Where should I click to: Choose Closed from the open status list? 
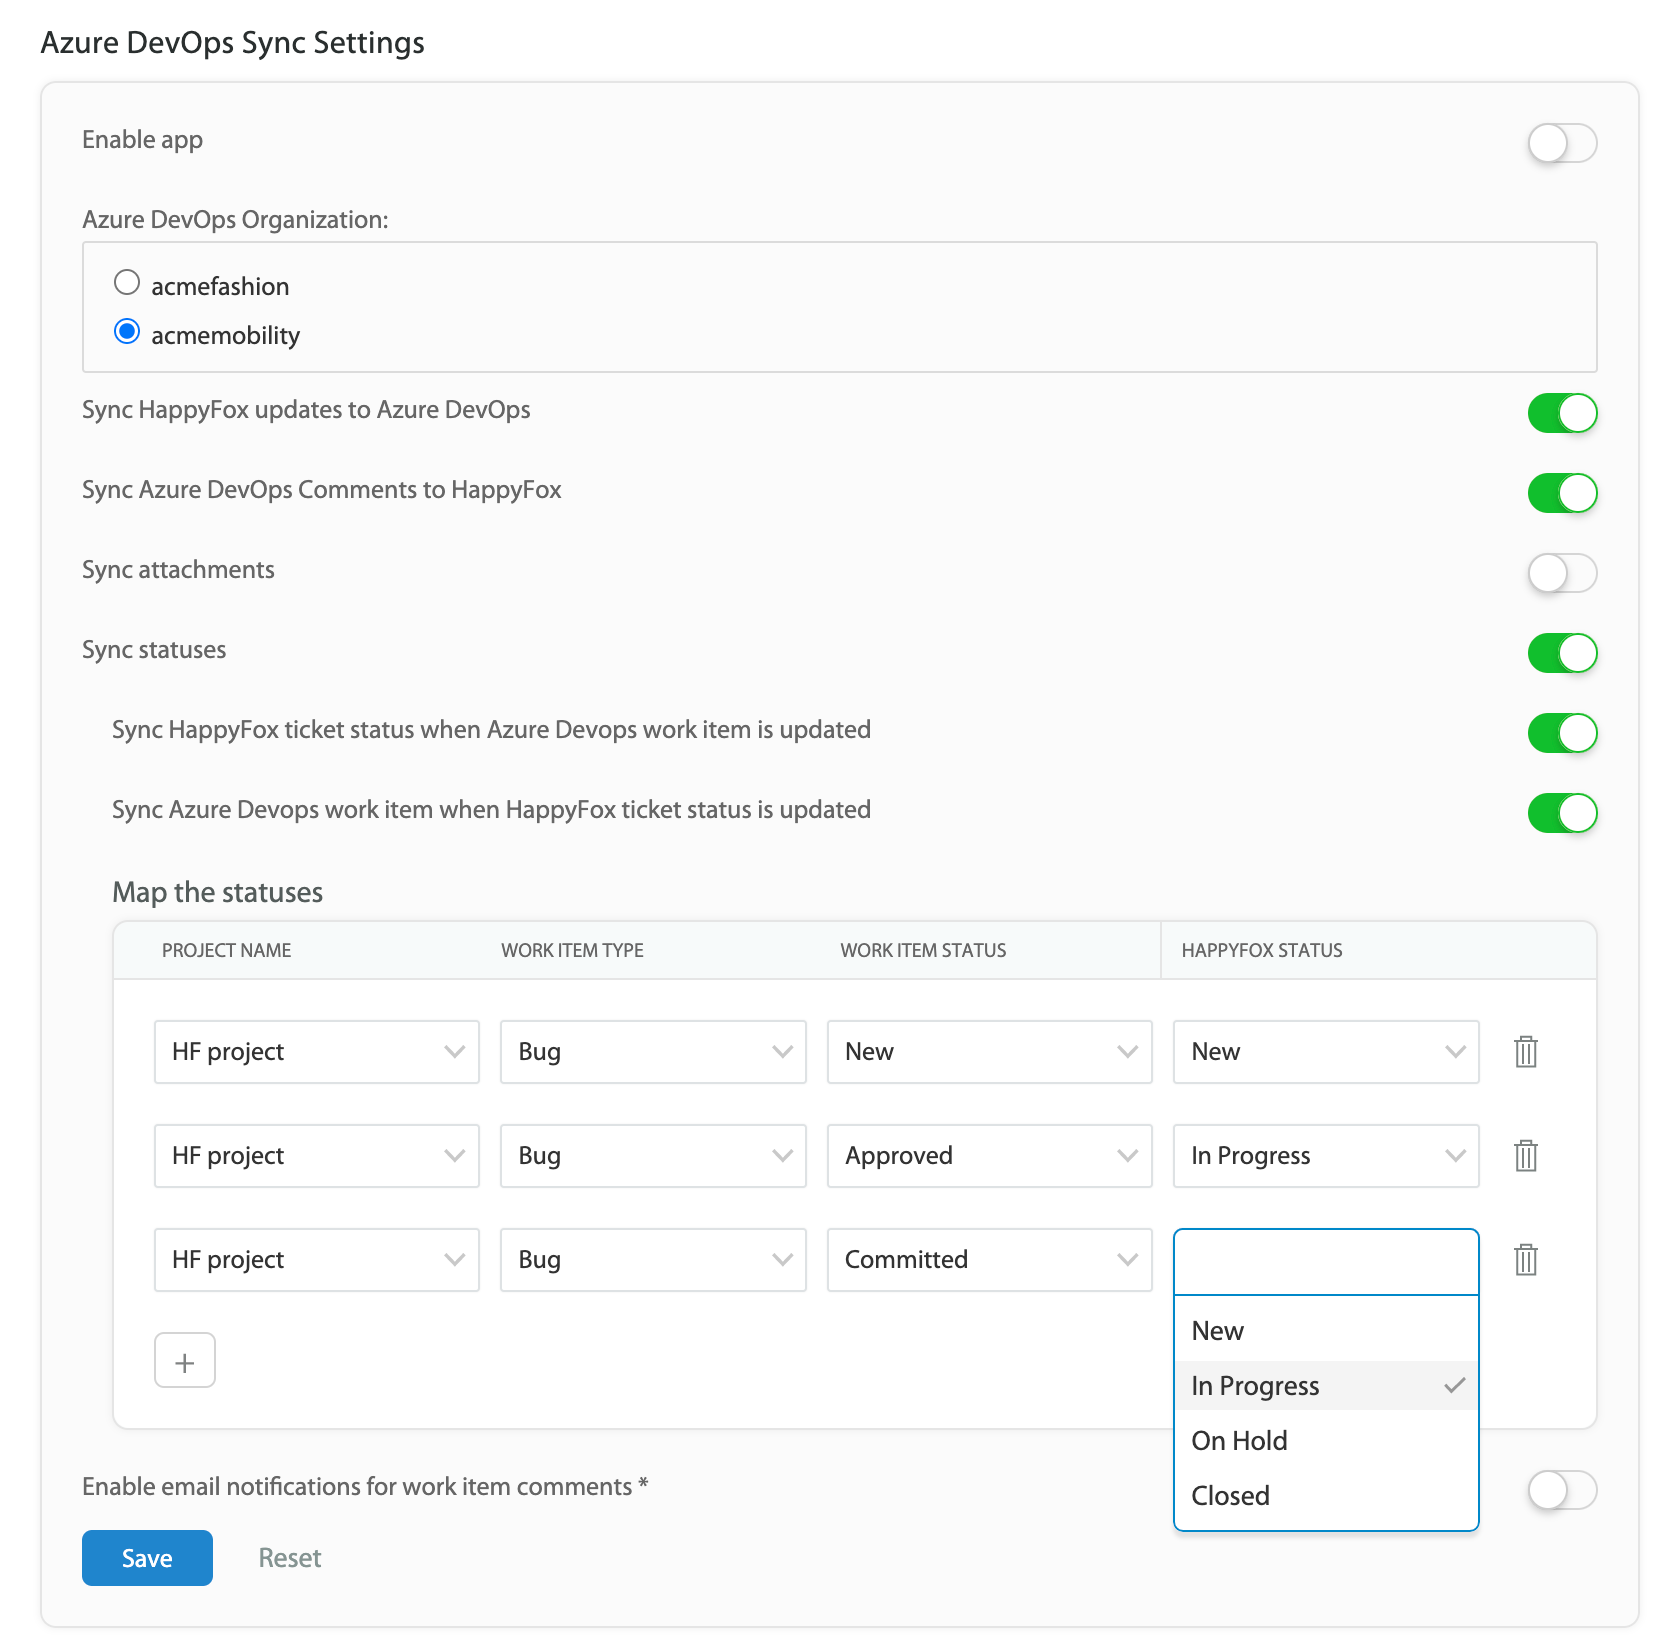(1326, 1496)
